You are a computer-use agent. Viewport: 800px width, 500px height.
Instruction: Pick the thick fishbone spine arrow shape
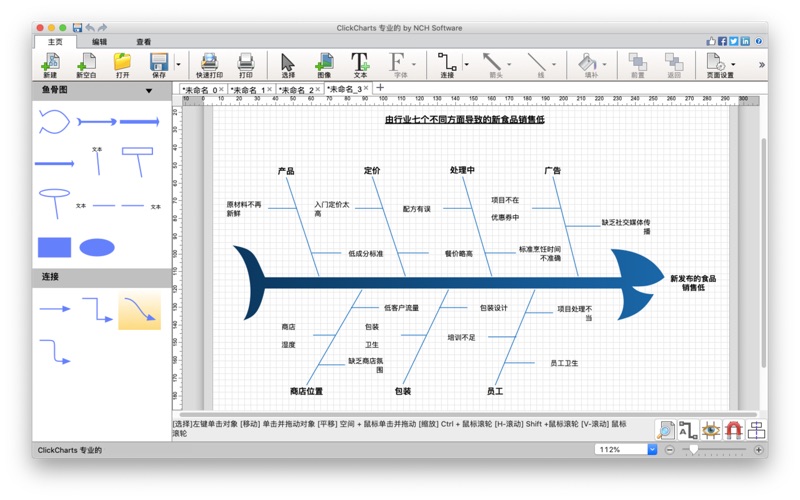(x=140, y=121)
